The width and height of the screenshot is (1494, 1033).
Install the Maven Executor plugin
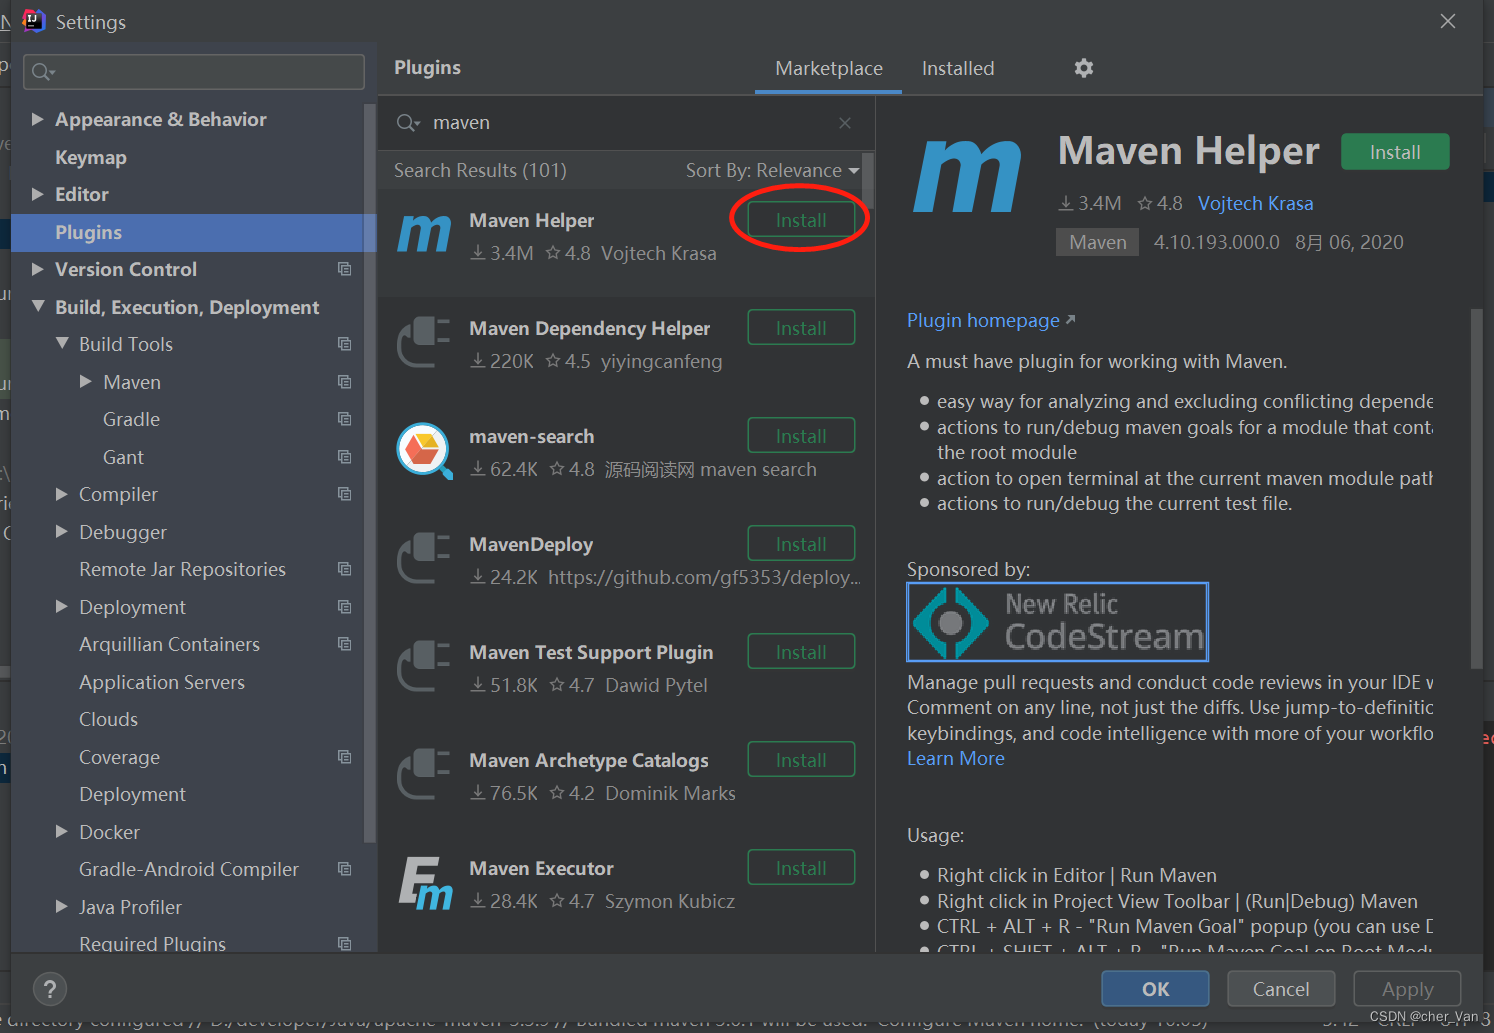(x=801, y=868)
